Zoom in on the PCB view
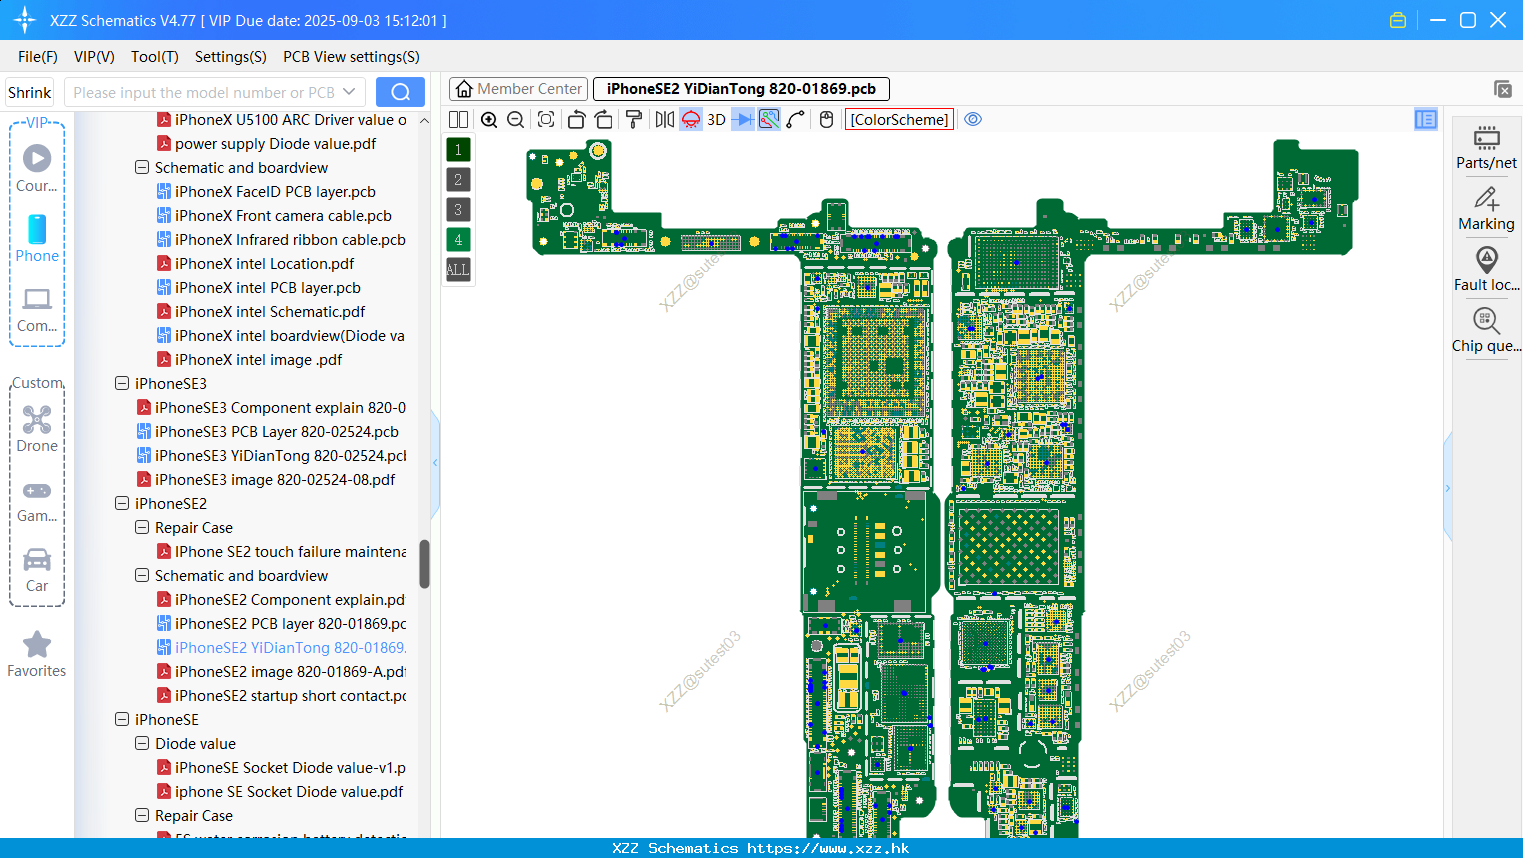 tap(489, 120)
